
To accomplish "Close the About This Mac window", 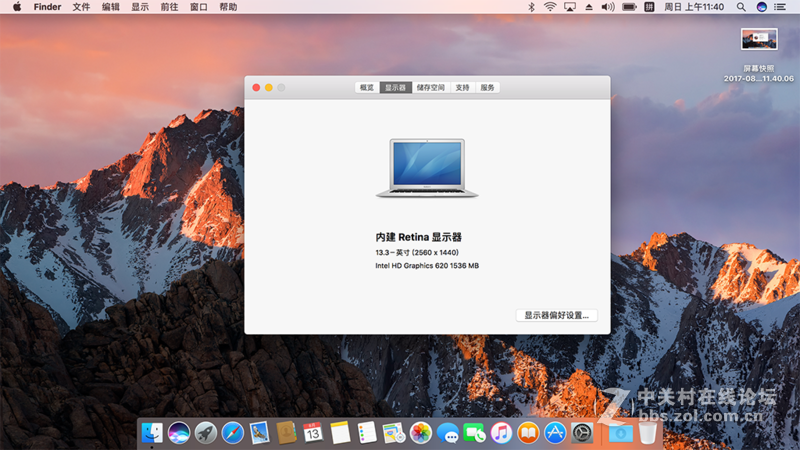I will (256, 88).
